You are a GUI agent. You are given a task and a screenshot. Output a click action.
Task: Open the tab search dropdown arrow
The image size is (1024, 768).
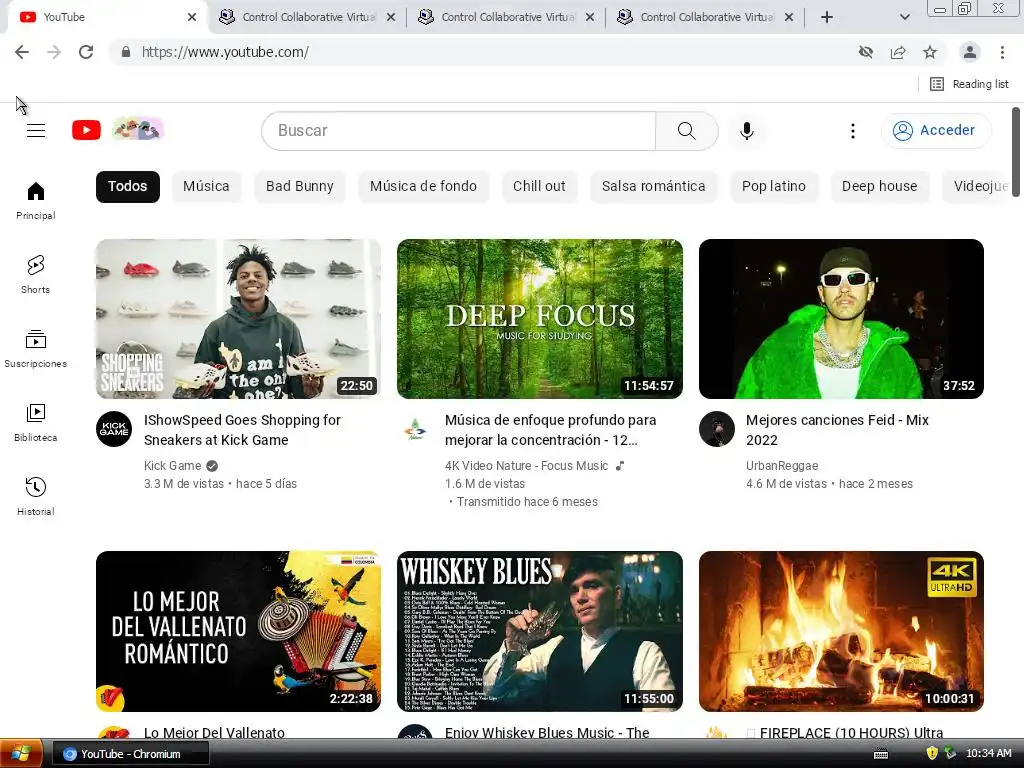click(x=904, y=17)
